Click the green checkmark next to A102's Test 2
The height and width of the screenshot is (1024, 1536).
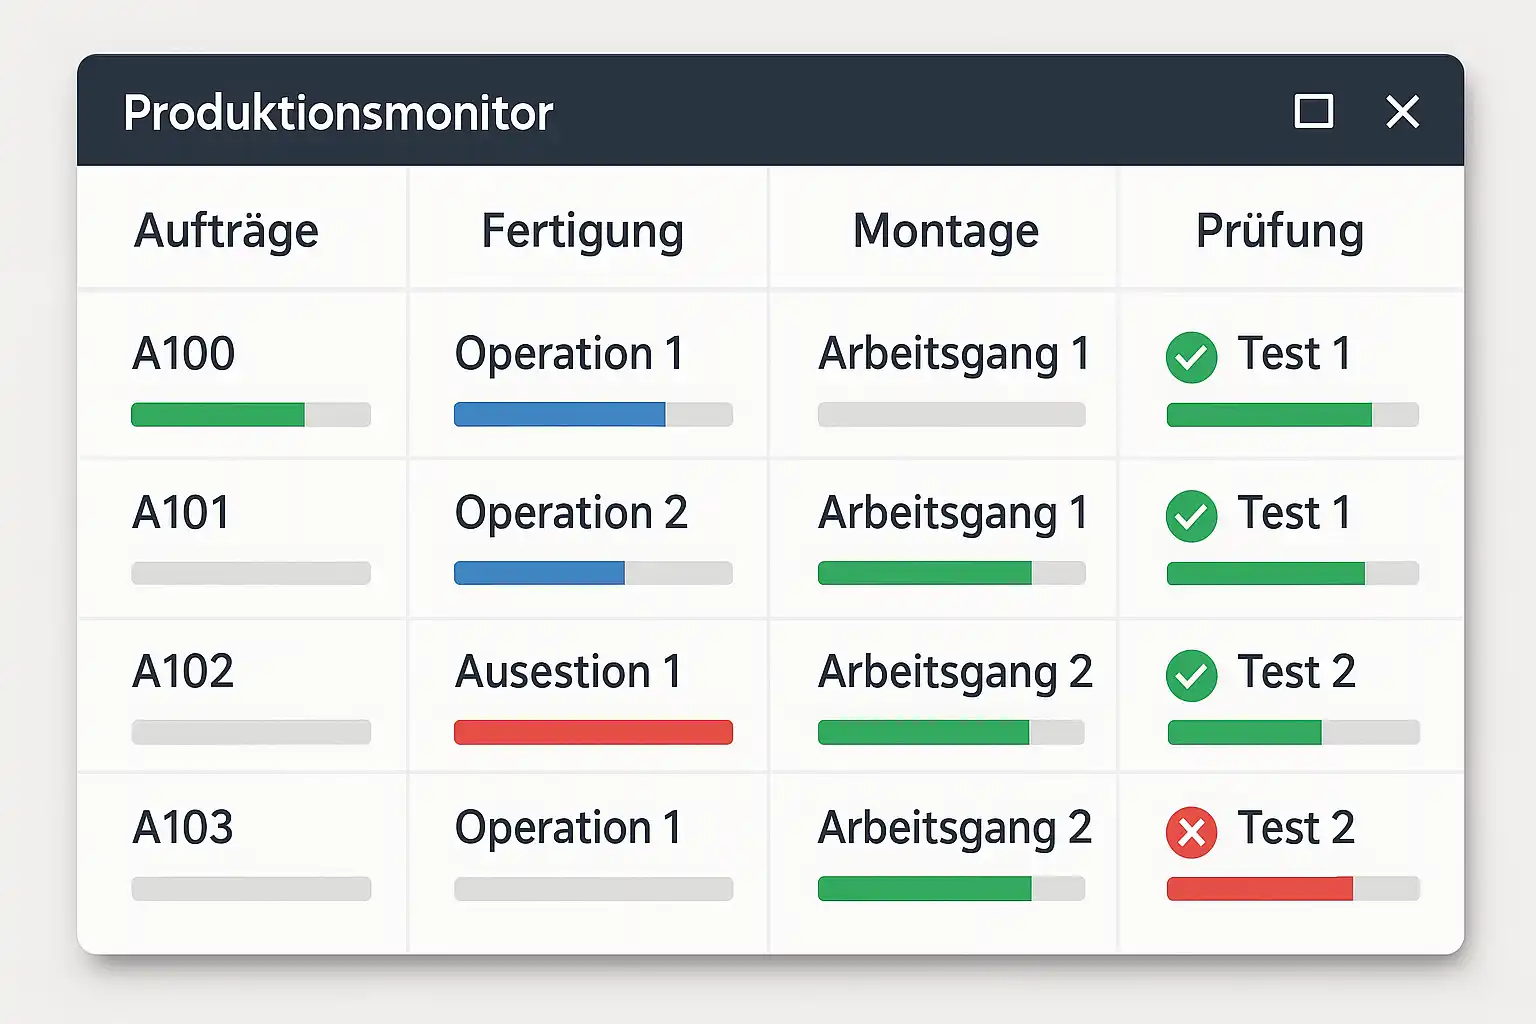tap(1191, 675)
